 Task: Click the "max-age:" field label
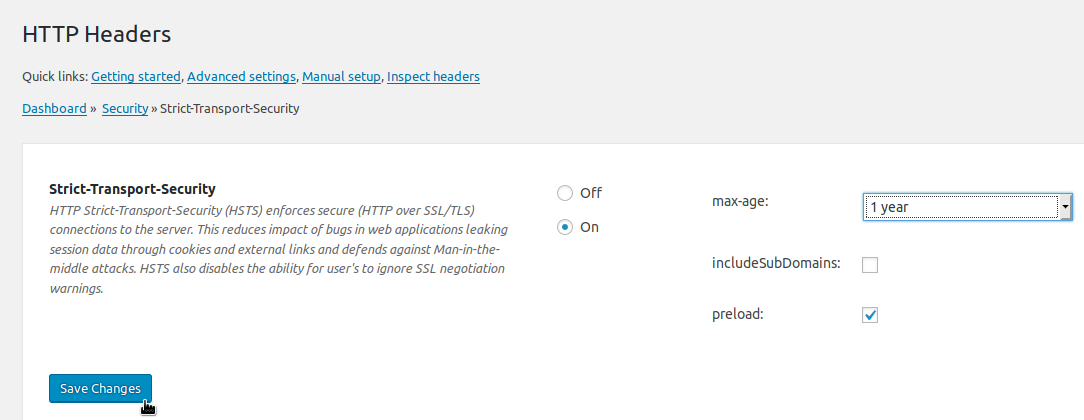pyautogui.click(x=739, y=201)
